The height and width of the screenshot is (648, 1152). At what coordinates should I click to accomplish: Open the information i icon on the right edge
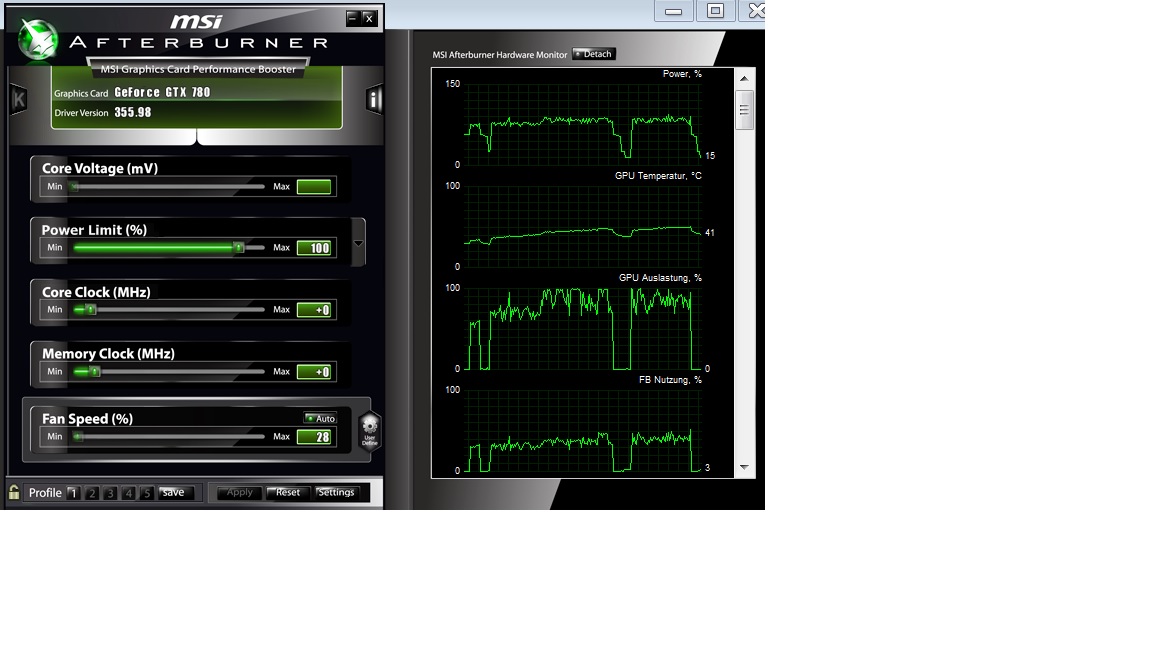click(x=374, y=99)
